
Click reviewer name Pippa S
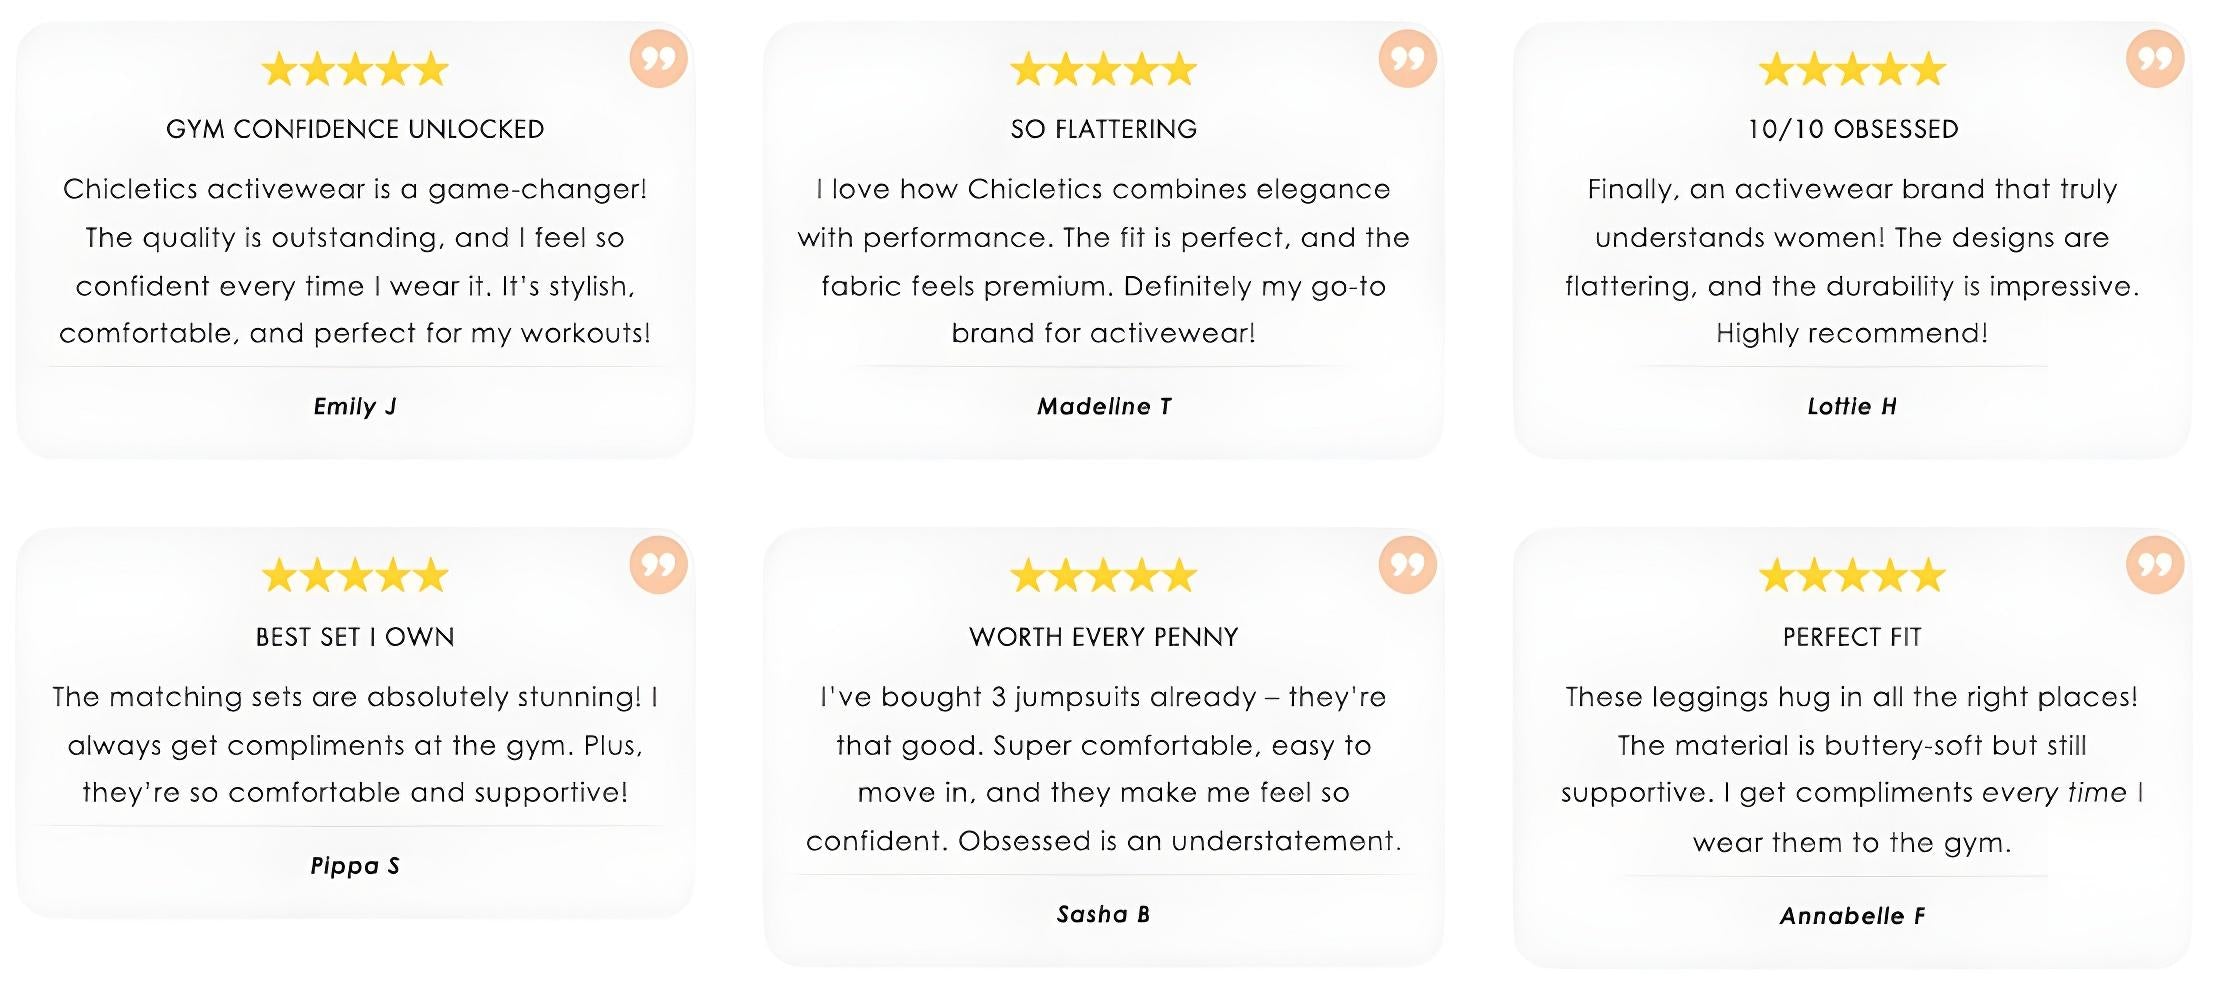(x=355, y=866)
